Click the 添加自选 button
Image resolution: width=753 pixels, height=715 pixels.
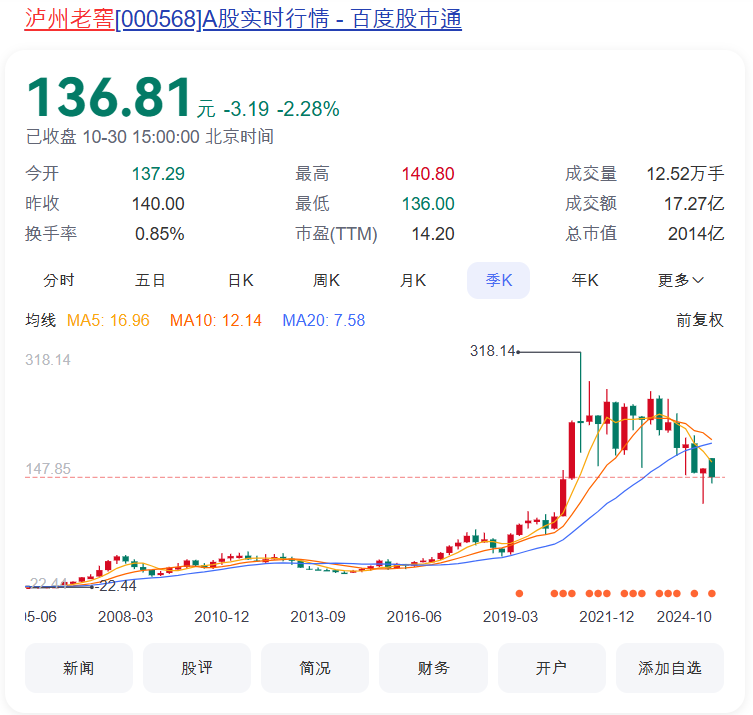pos(670,668)
